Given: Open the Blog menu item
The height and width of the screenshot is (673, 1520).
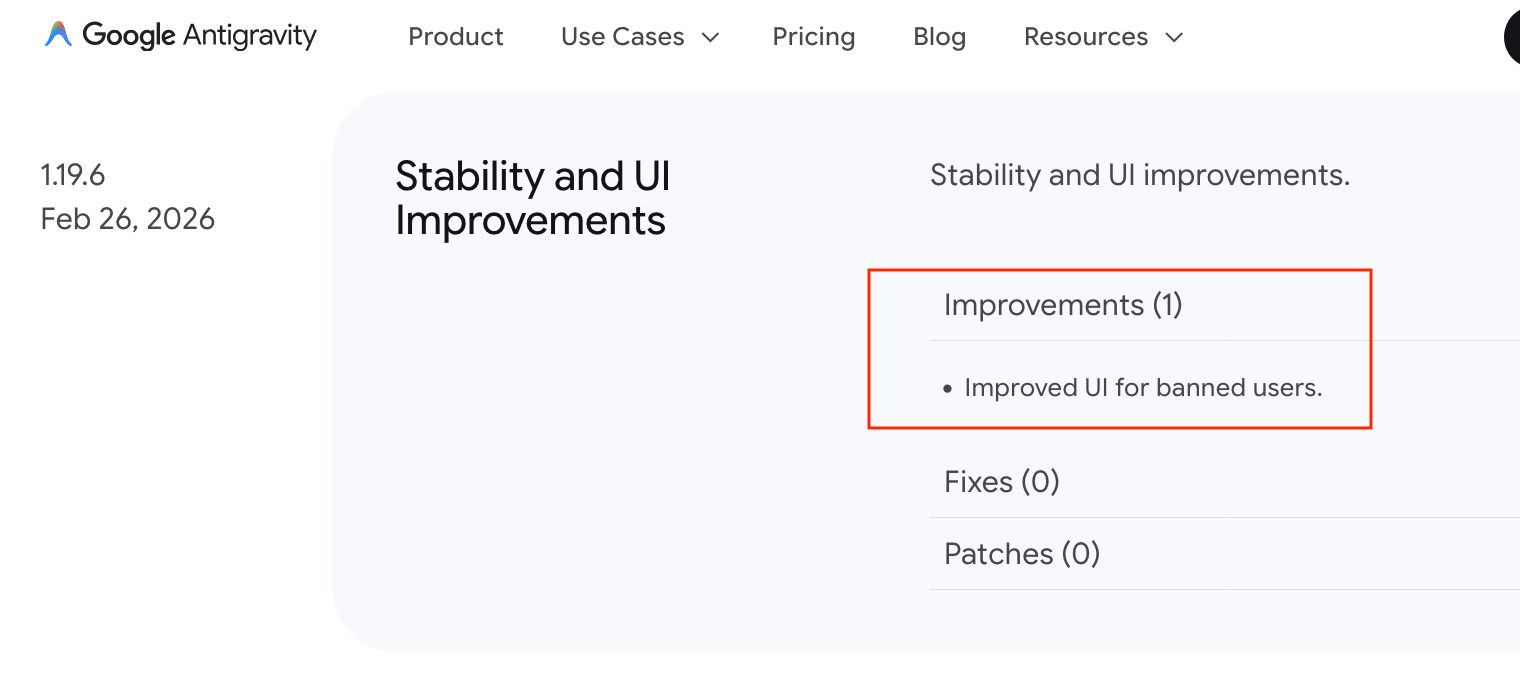Looking at the screenshot, I should (x=939, y=37).
